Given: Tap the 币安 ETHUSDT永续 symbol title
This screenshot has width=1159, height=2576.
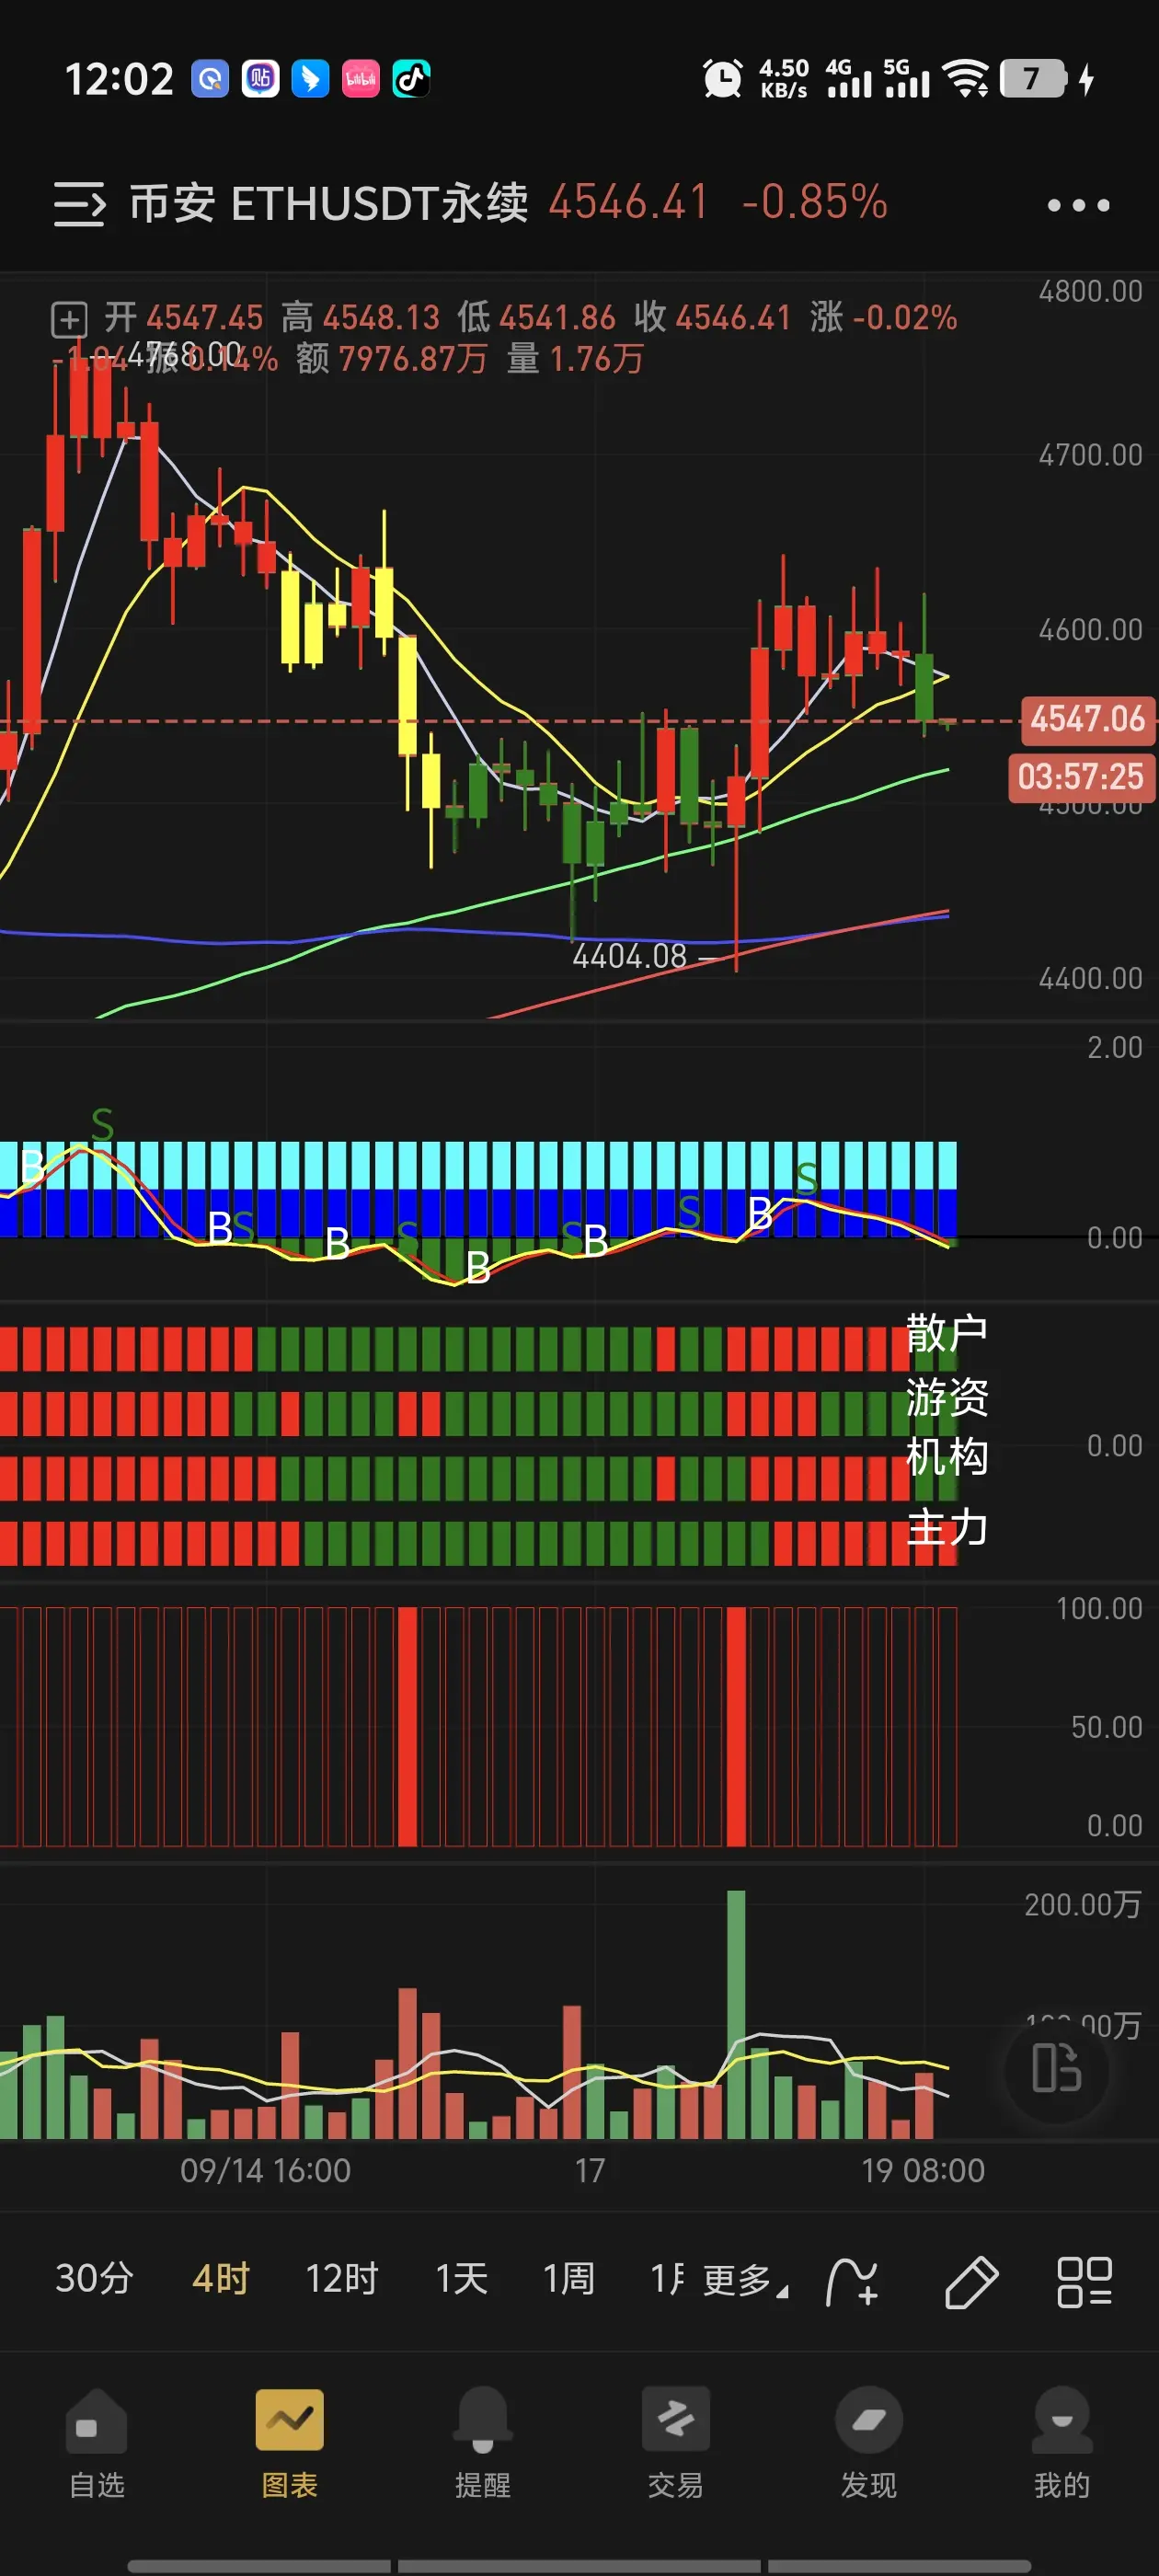Looking at the screenshot, I should pyautogui.click(x=329, y=204).
